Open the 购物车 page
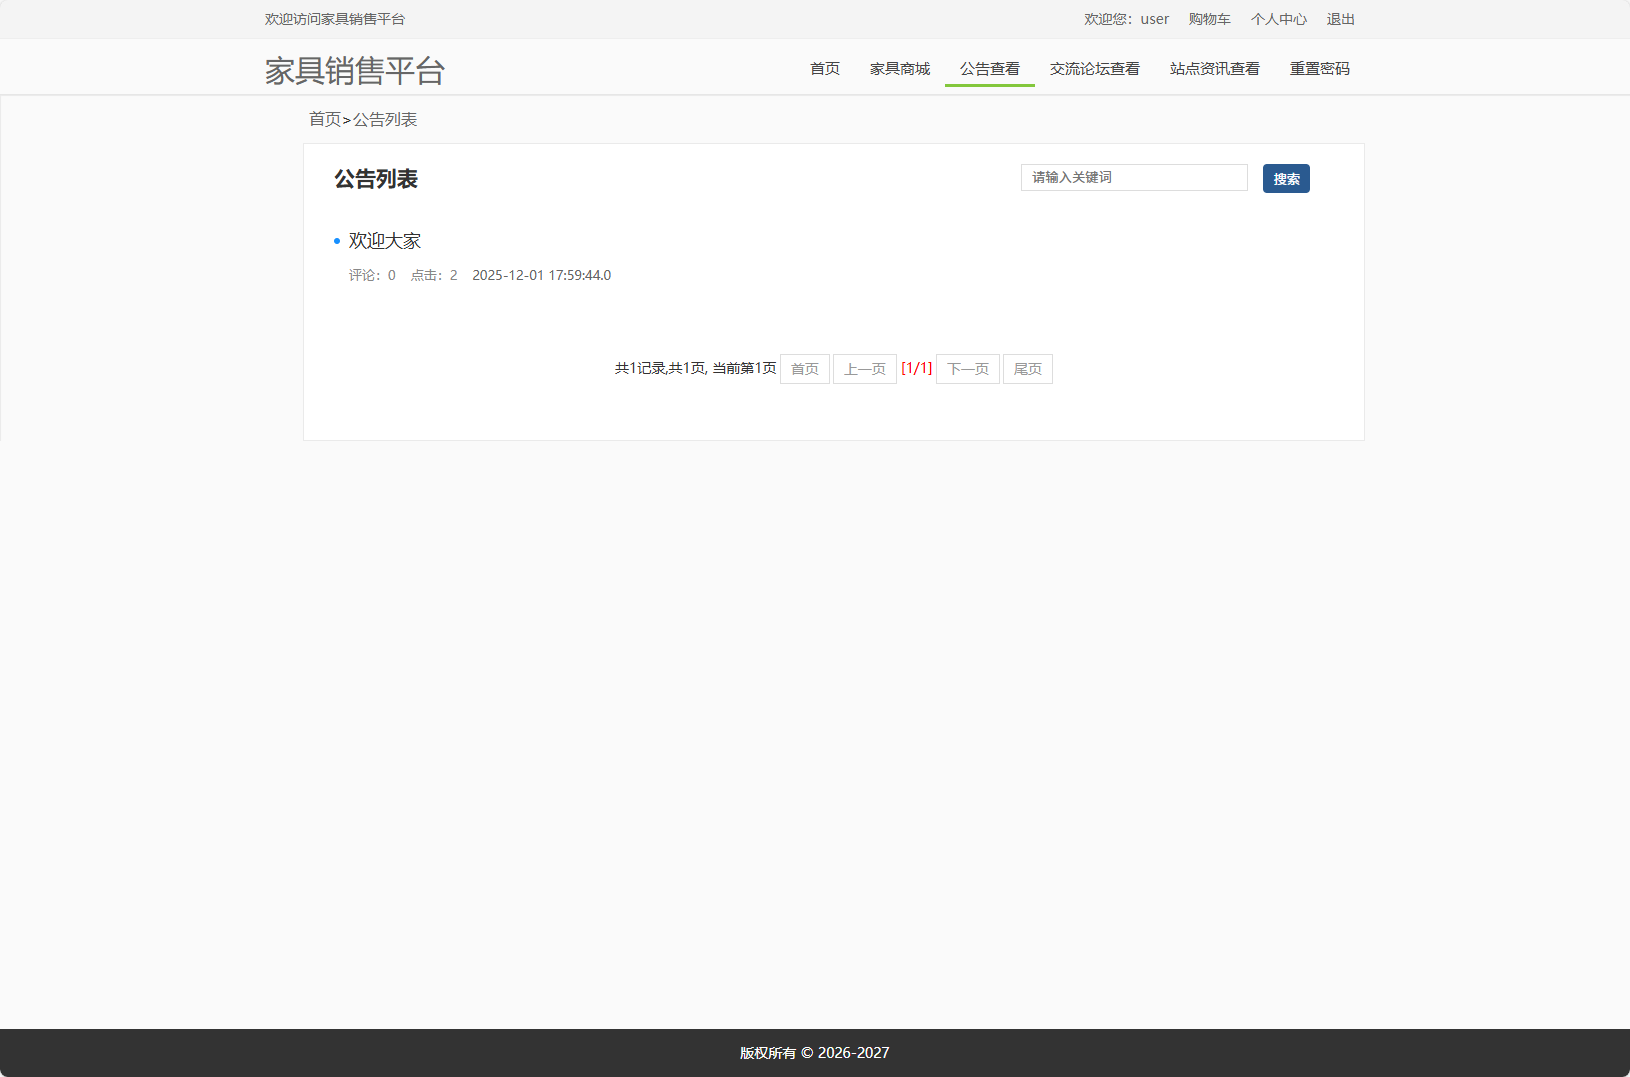 click(1209, 18)
